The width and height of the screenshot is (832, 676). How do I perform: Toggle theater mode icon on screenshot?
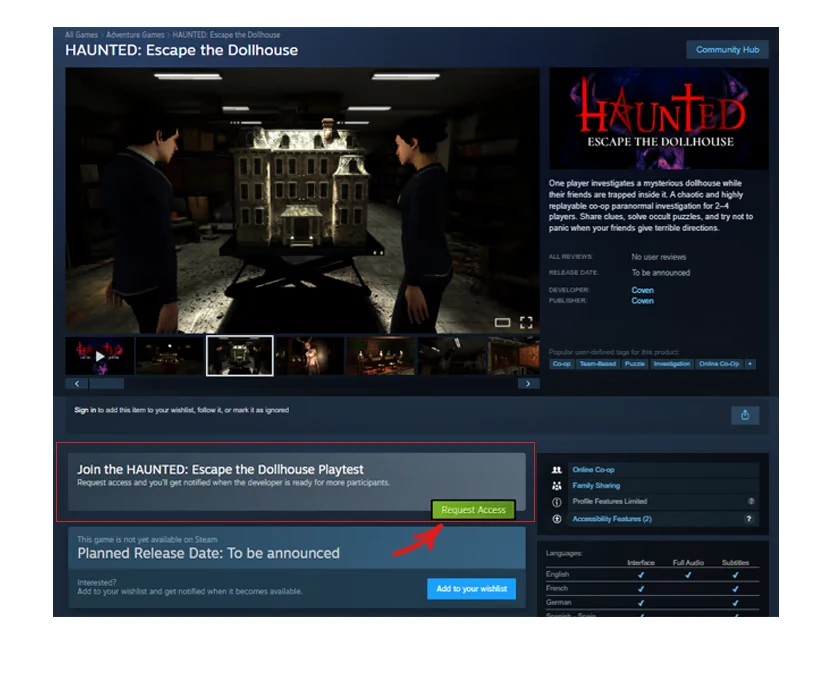(502, 323)
